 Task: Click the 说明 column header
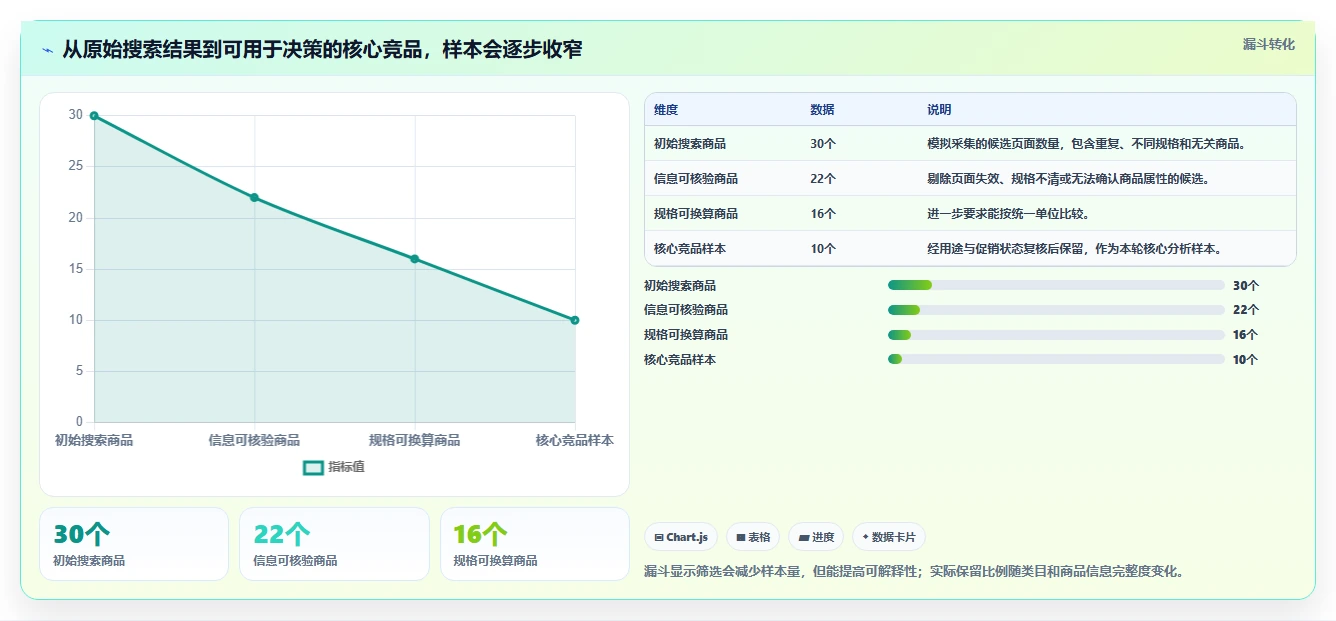pos(939,110)
